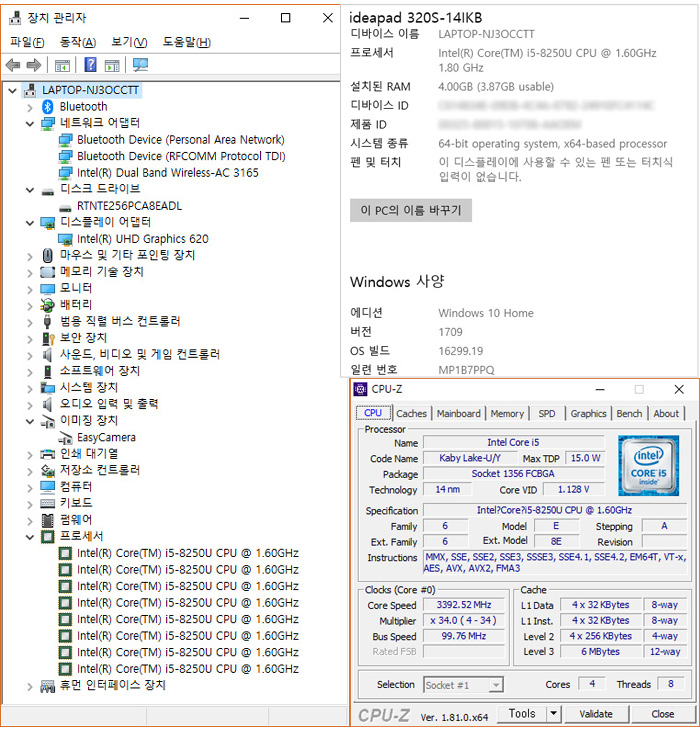Collapse the LAPTOP-NJ3OCCTT root node
This screenshot has height=730, width=700.
tap(13, 90)
